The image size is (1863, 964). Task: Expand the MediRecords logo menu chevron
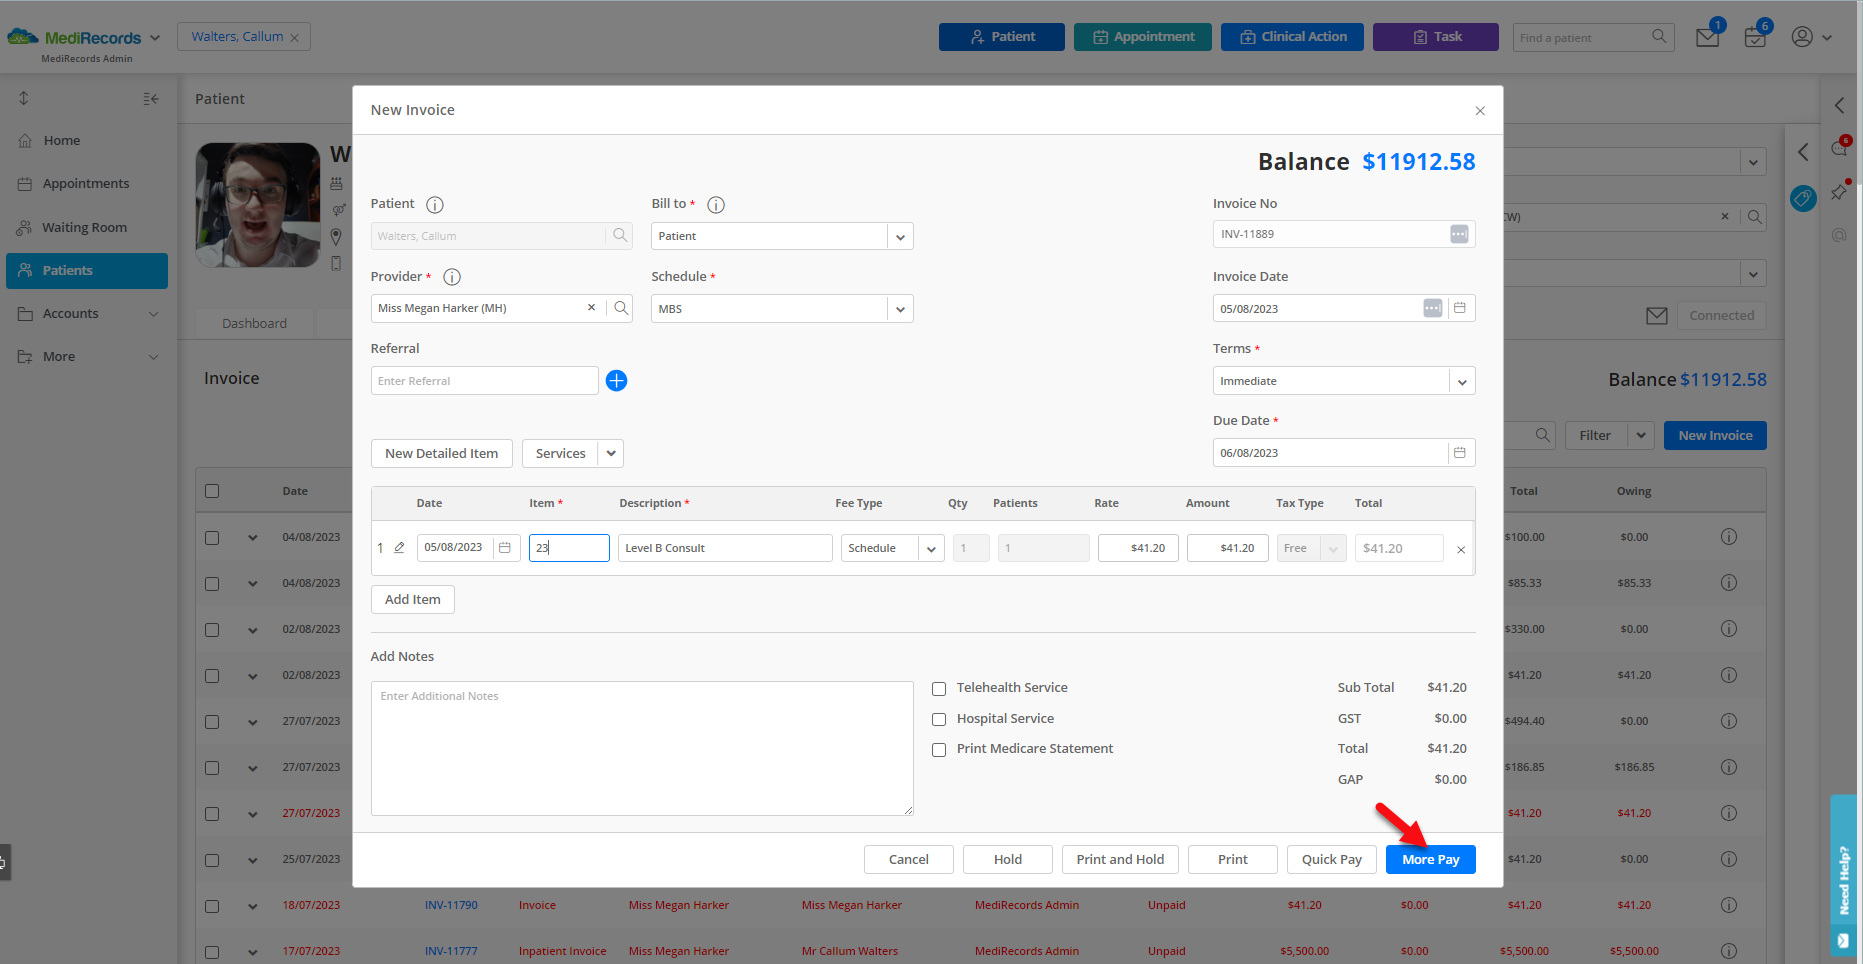pos(155,38)
